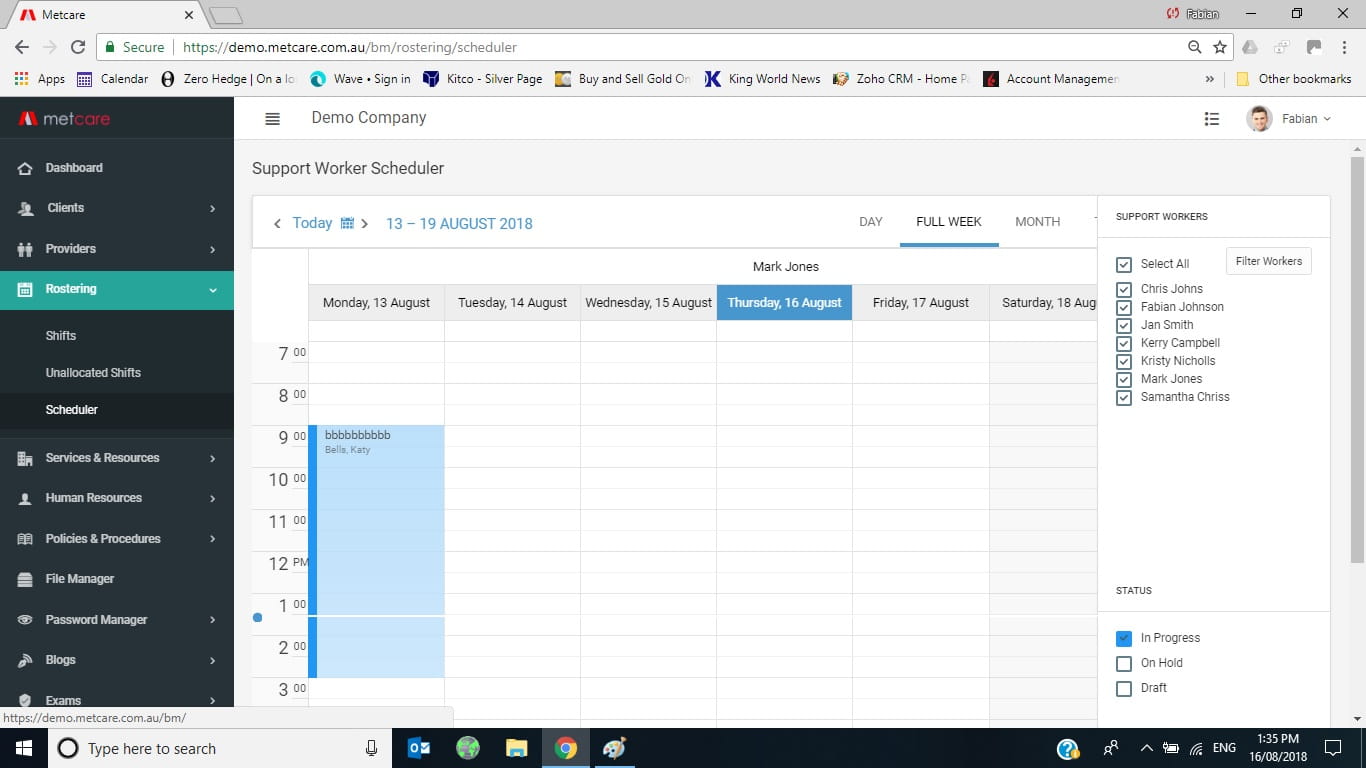The width and height of the screenshot is (1366, 768).
Task: Open Outlook from the taskbar
Action: point(419,748)
